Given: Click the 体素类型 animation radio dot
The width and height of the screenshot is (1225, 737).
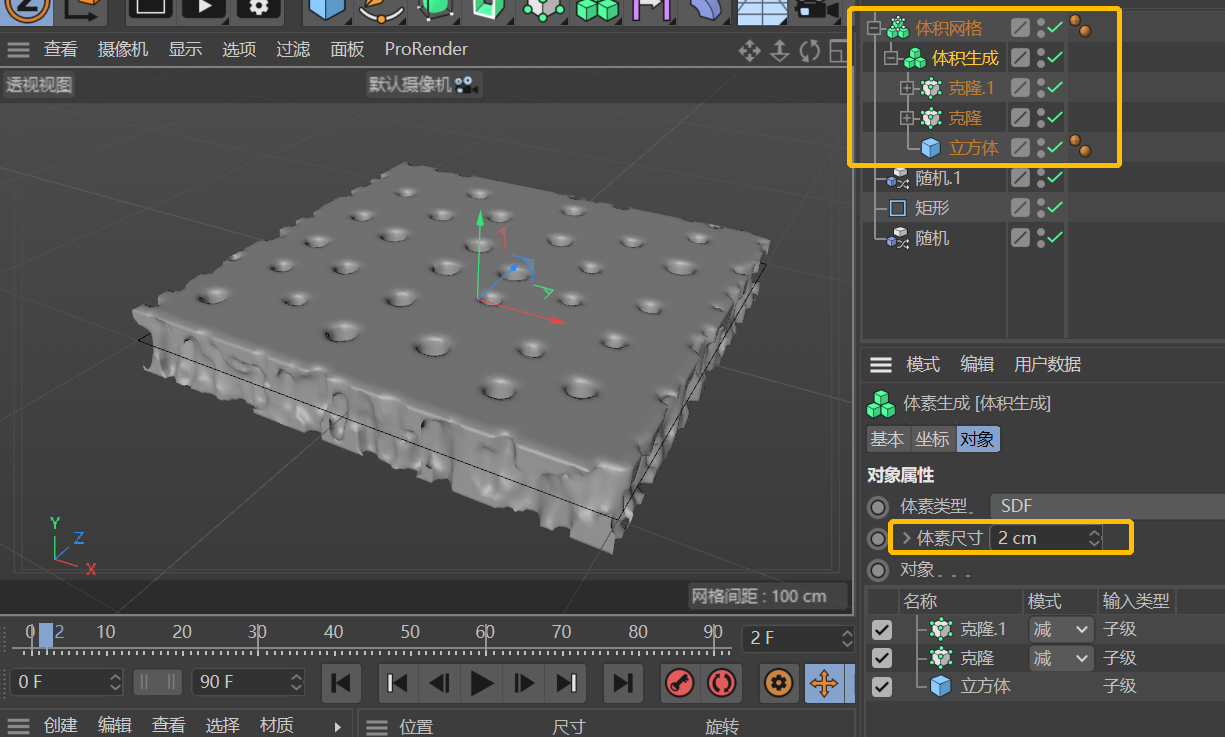Looking at the screenshot, I should [x=878, y=507].
